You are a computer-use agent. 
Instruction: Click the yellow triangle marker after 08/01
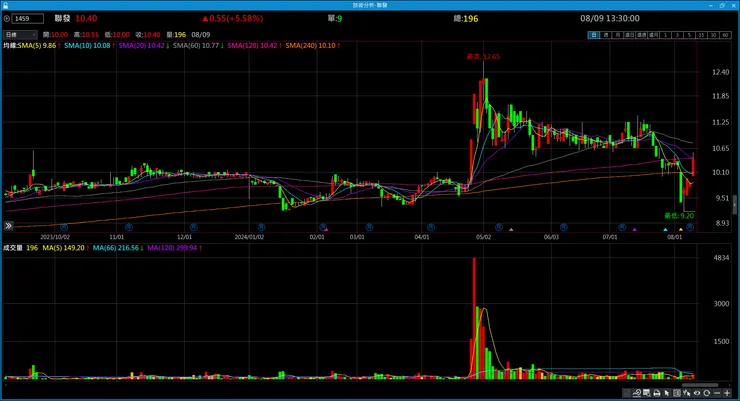681,229
